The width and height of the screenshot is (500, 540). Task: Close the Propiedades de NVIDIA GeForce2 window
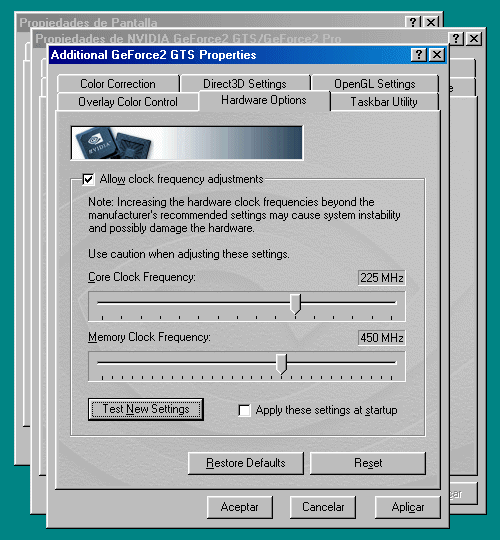pos(474,38)
